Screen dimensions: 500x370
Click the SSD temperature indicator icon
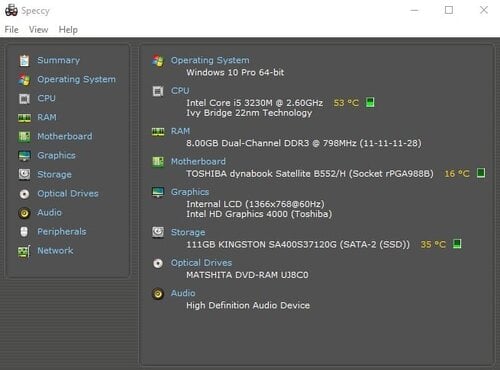click(x=457, y=244)
